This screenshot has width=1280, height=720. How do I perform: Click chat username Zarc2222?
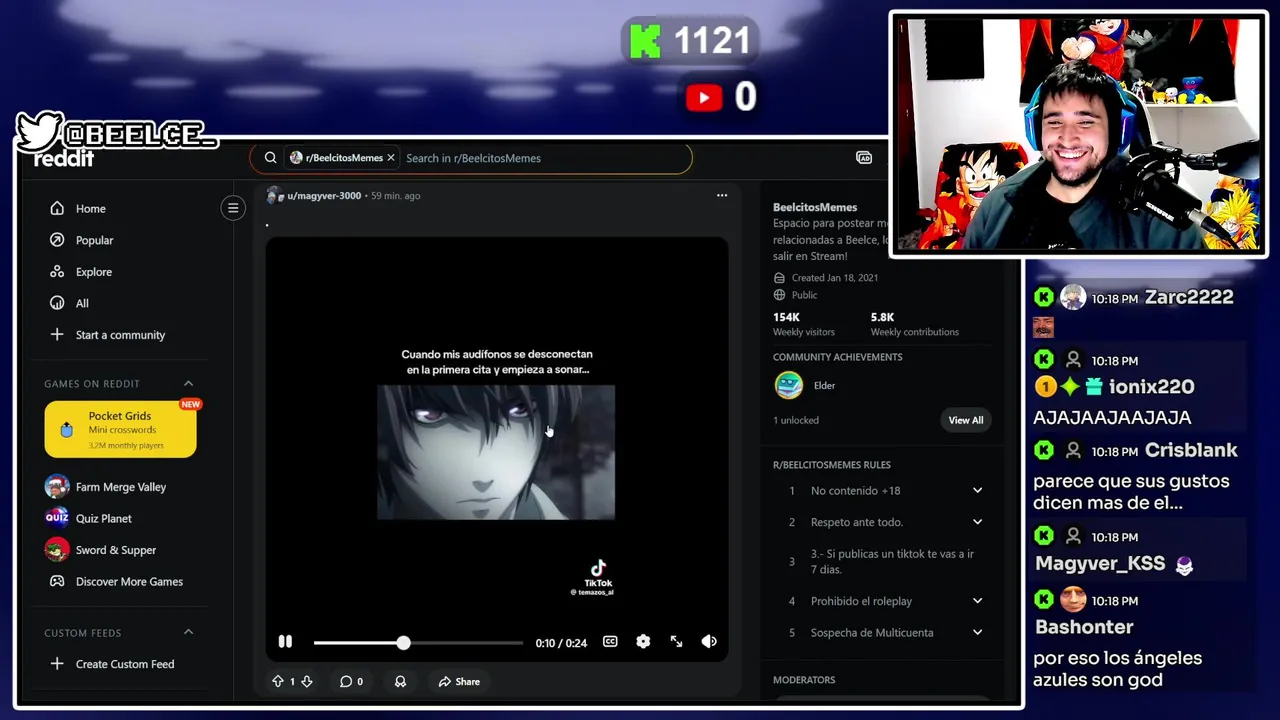point(1189,297)
